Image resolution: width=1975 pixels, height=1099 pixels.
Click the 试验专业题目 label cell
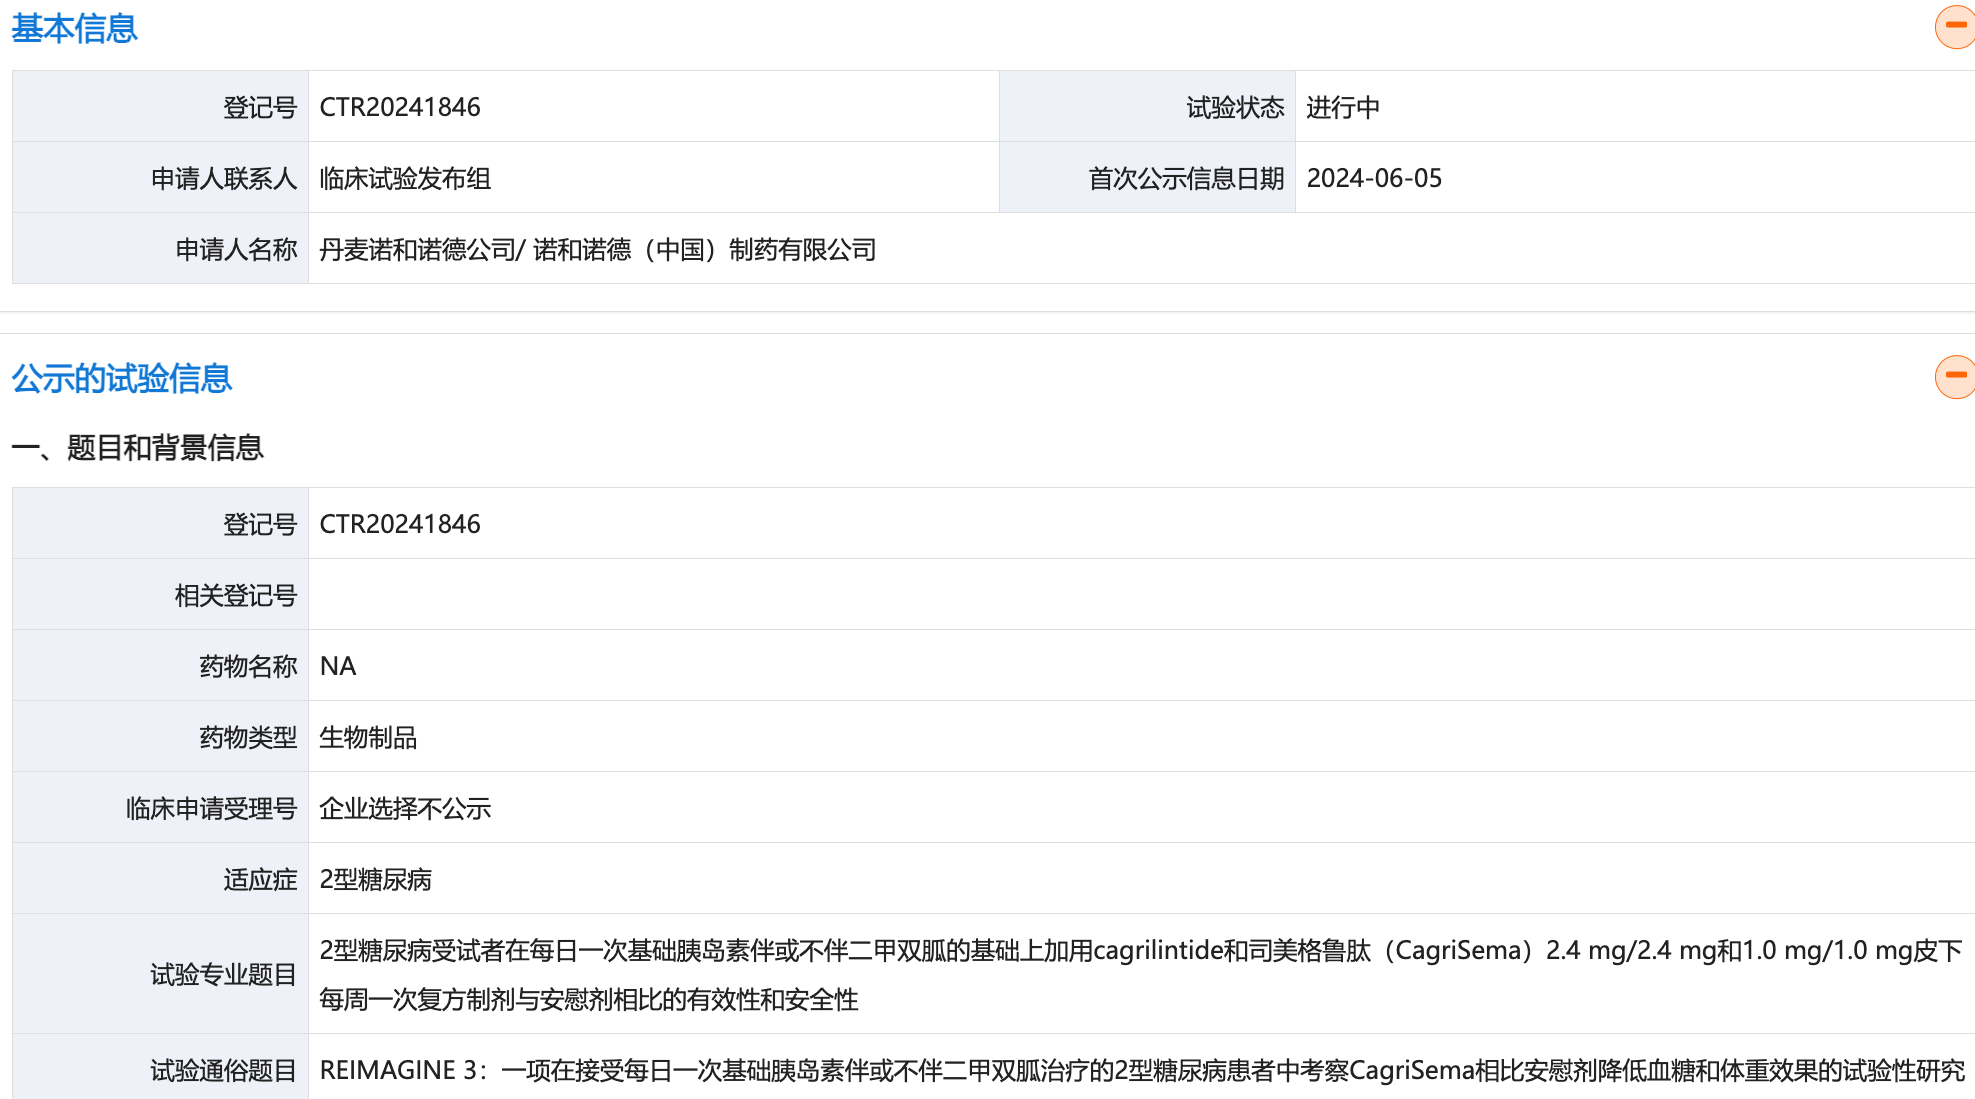[x=160, y=974]
